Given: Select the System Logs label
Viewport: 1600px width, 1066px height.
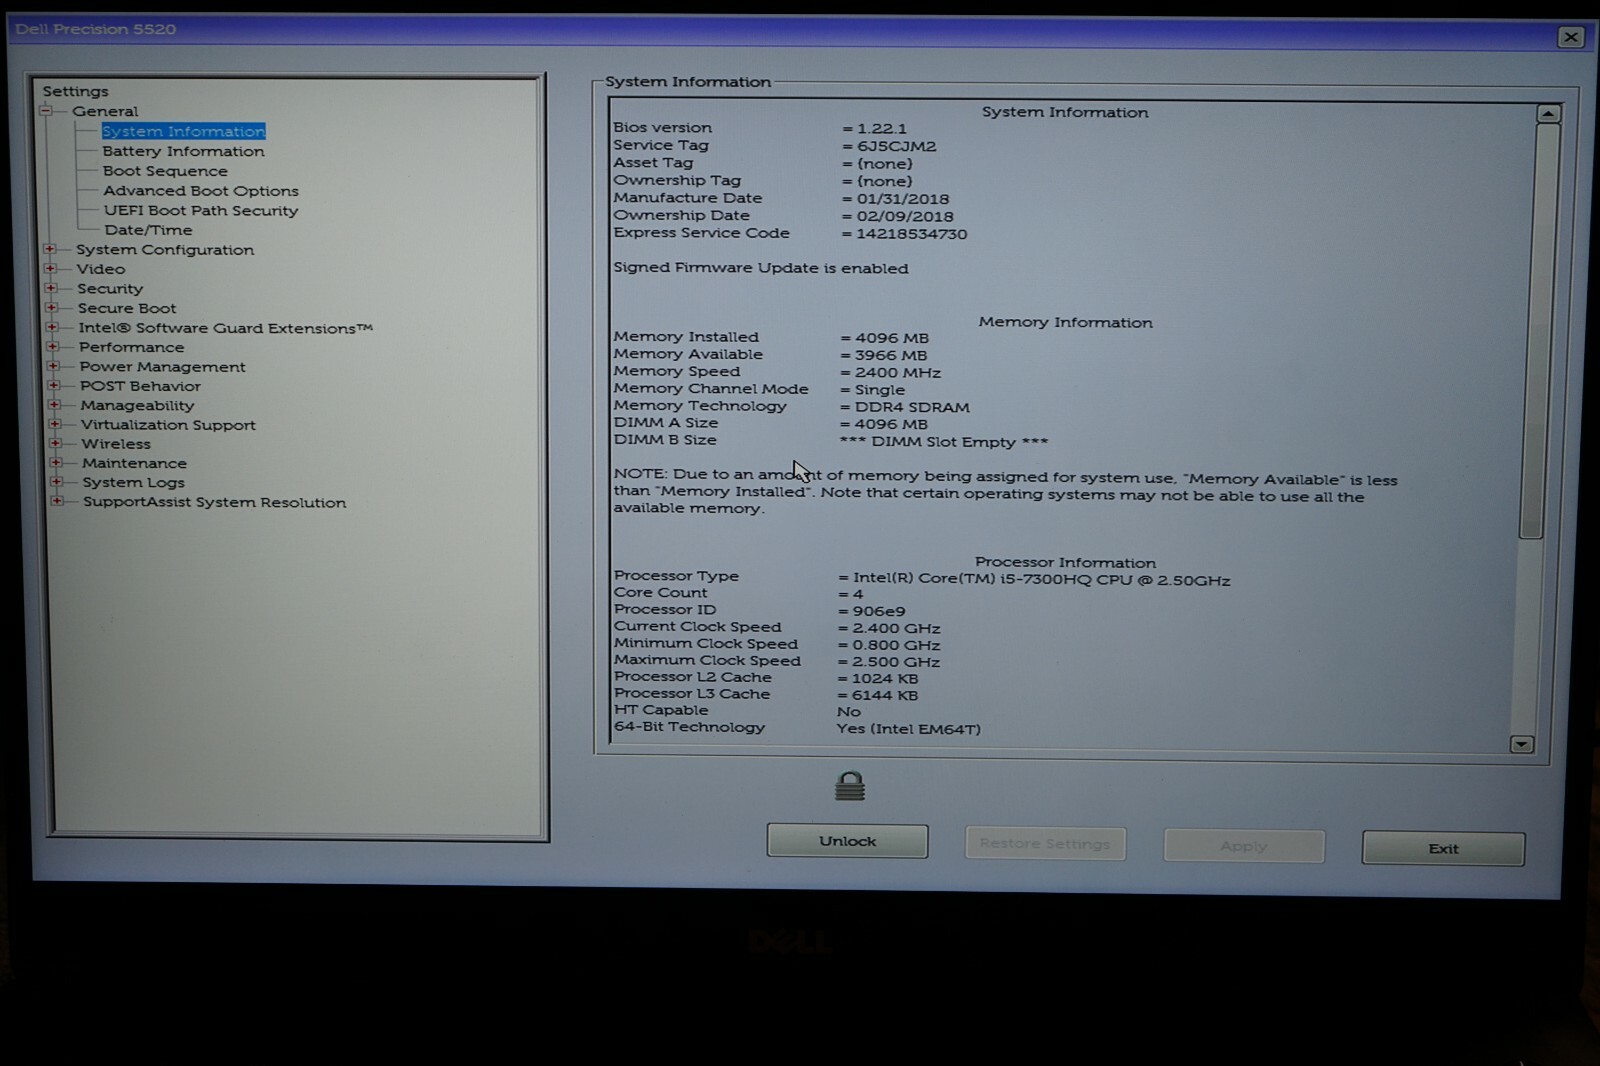Looking at the screenshot, I should (x=133, y=483).
